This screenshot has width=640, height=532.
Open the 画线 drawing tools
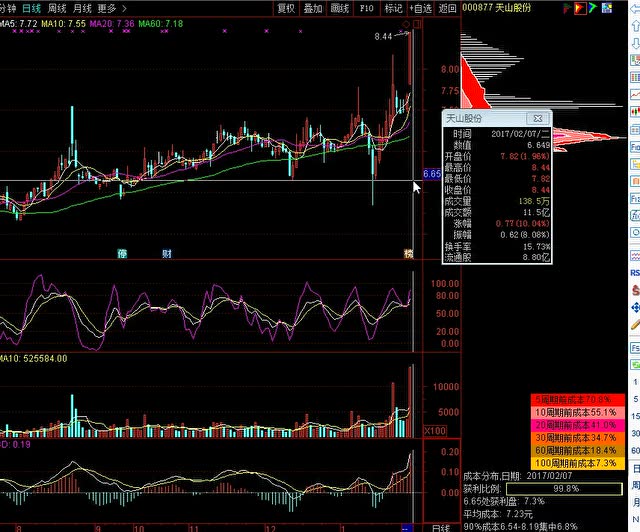pos(340,8)
